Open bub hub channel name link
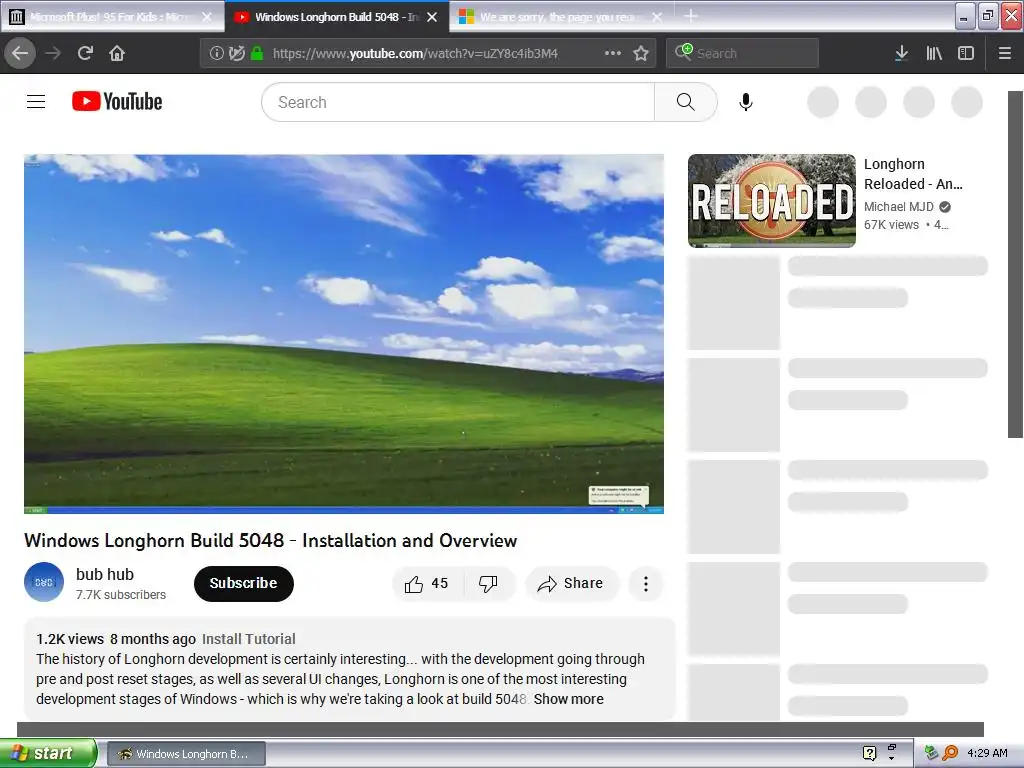 (x=104, y=574)
